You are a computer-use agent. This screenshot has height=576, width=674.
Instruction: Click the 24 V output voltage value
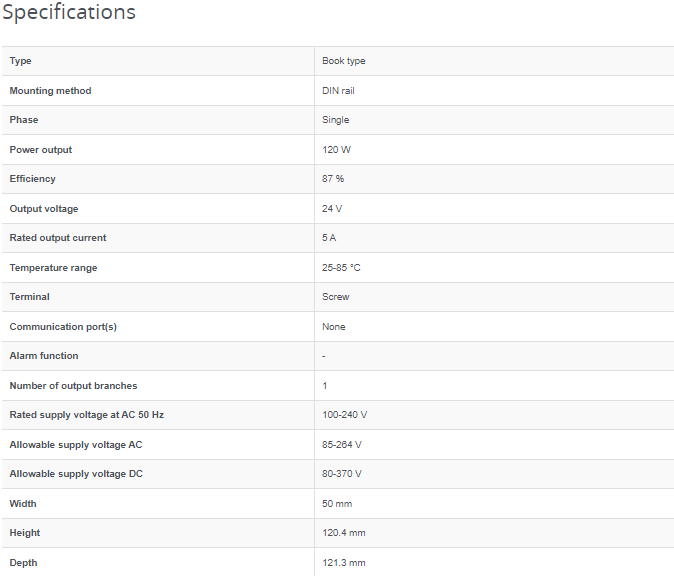(x=332, y=209)
